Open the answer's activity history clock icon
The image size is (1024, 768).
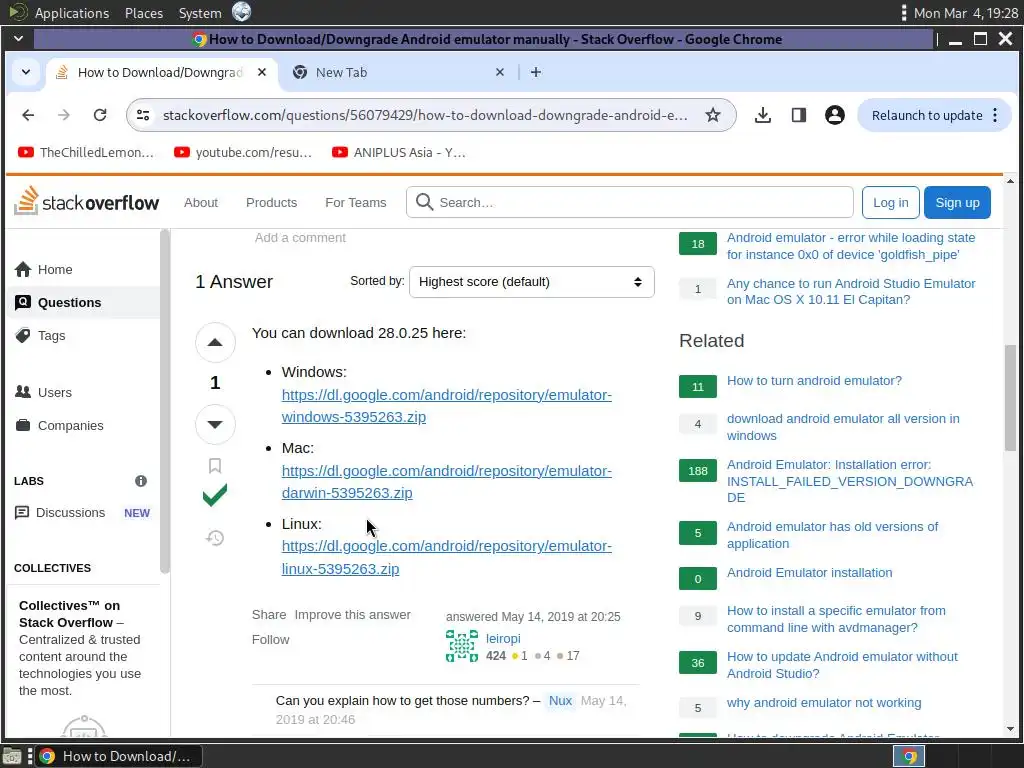coord(215,538)
